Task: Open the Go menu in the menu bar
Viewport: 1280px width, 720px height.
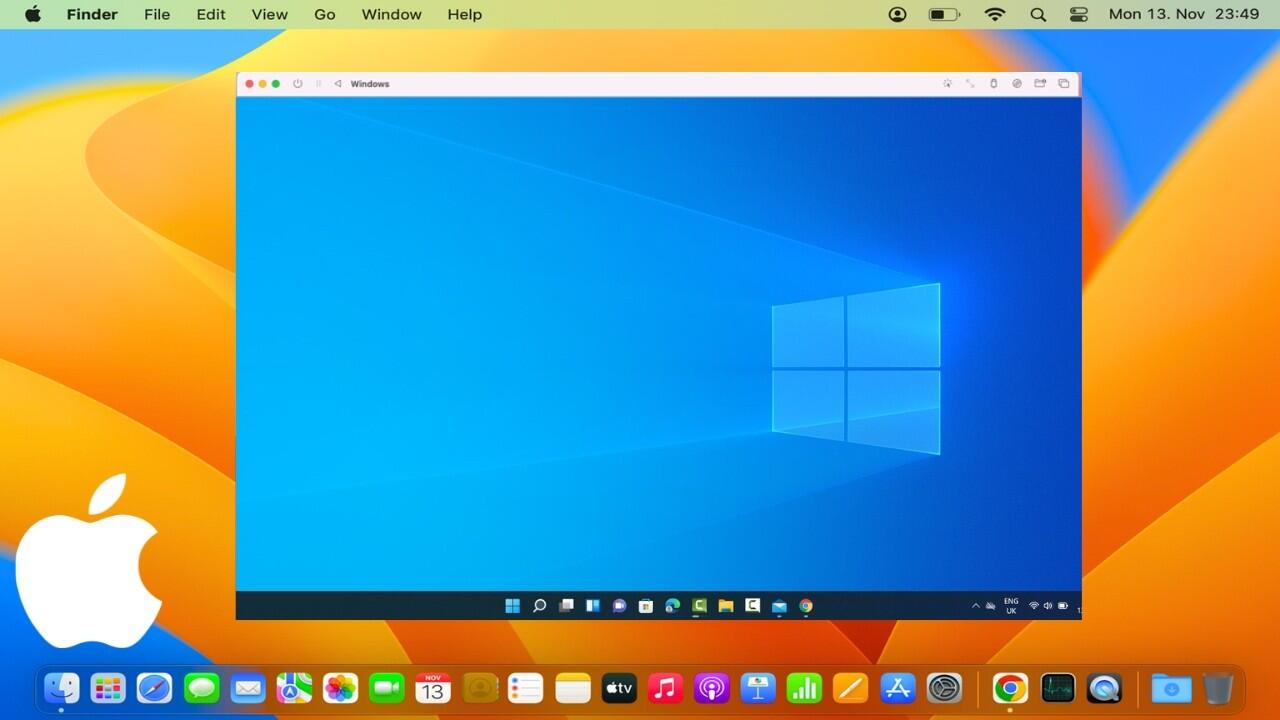Action: pyautogui.click(x=324, y=15)
